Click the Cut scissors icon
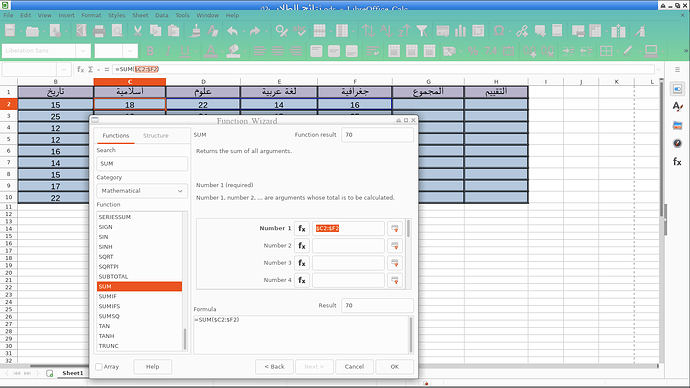 click(137, 31)
